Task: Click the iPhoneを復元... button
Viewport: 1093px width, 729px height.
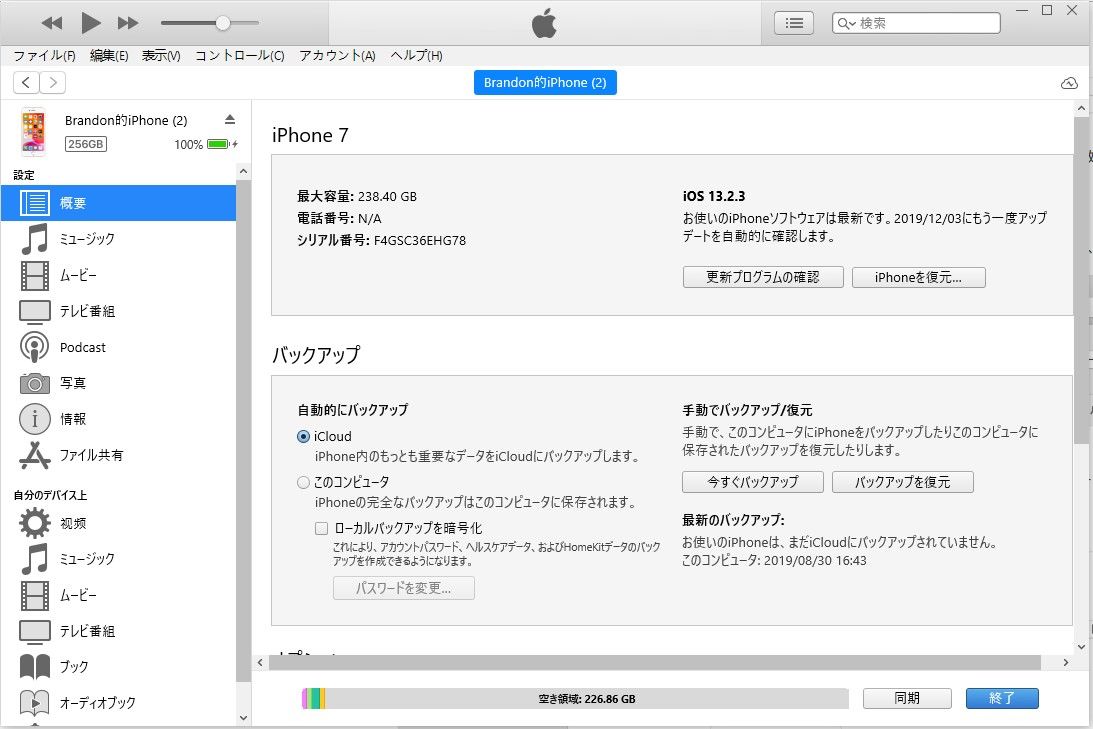Action: tap(919, 277)
